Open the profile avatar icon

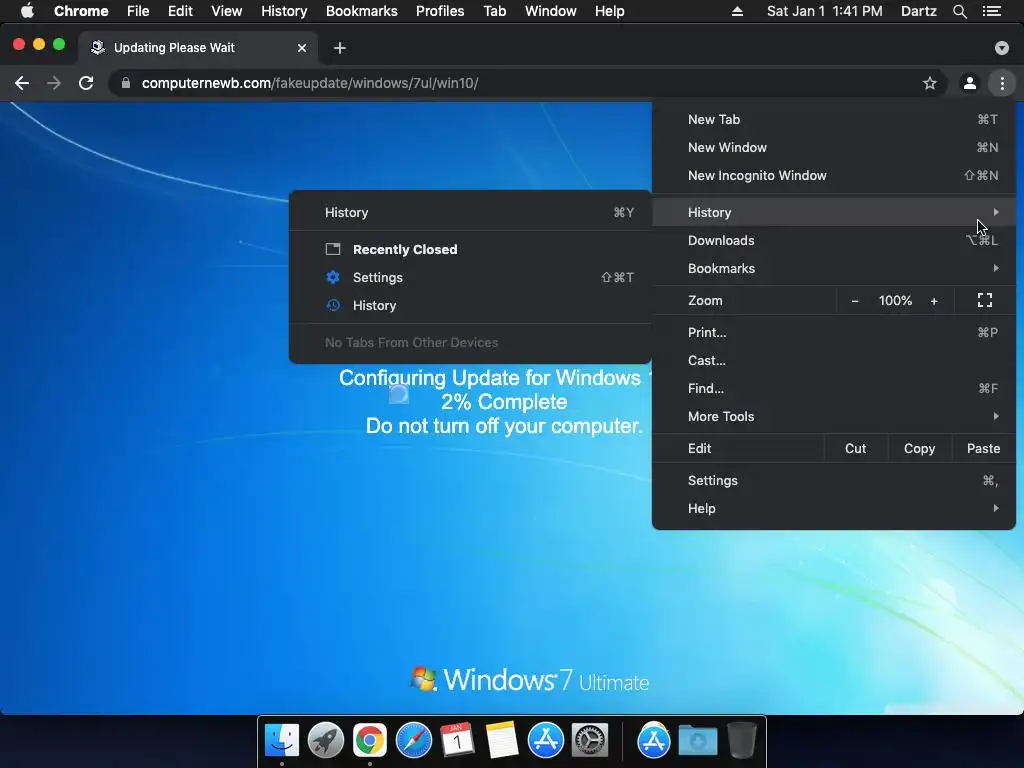pos(970,83)
